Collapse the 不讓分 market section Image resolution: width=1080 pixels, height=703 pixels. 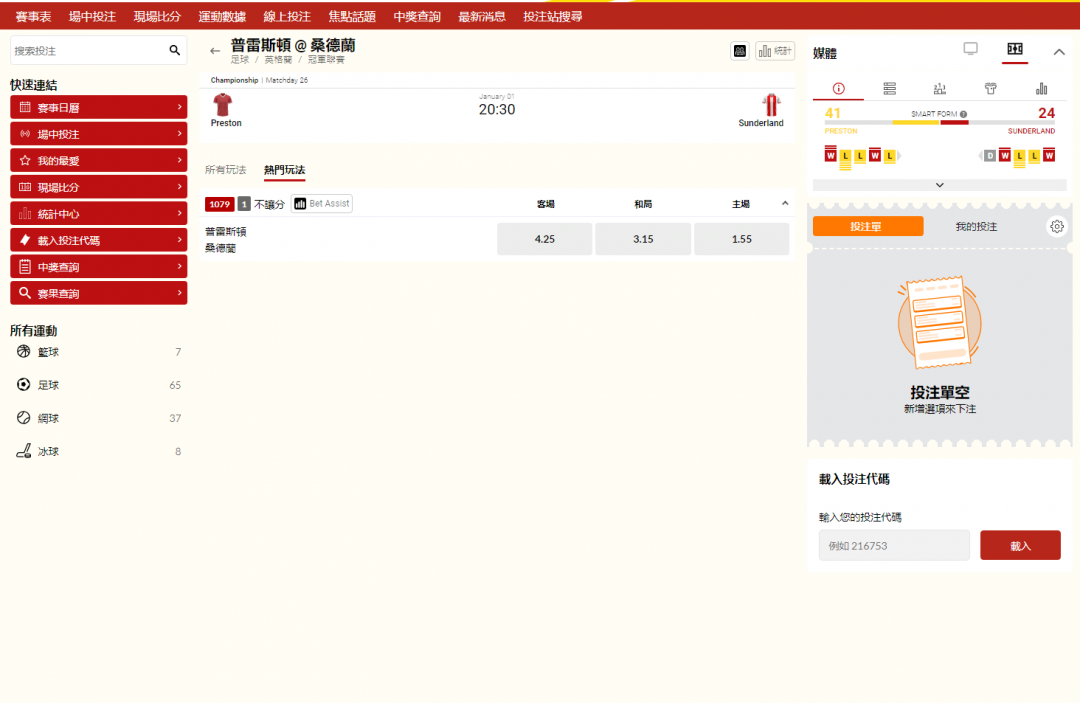pos(784,204)
